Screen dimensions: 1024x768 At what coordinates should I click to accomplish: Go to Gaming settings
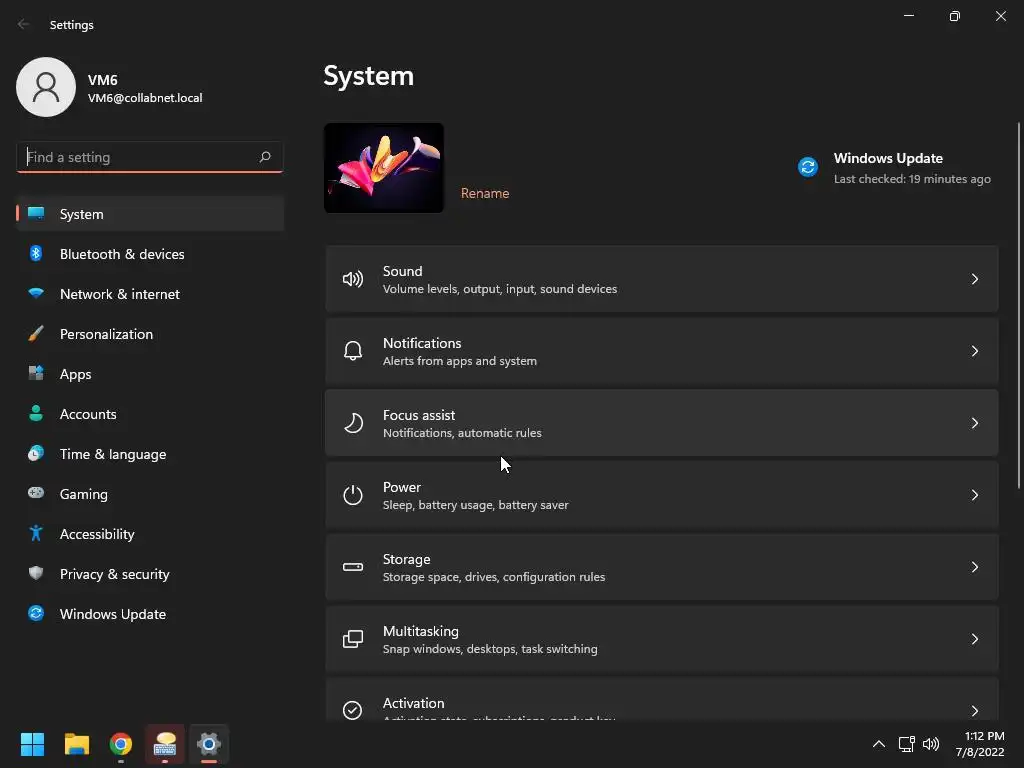tap(150, 493)
